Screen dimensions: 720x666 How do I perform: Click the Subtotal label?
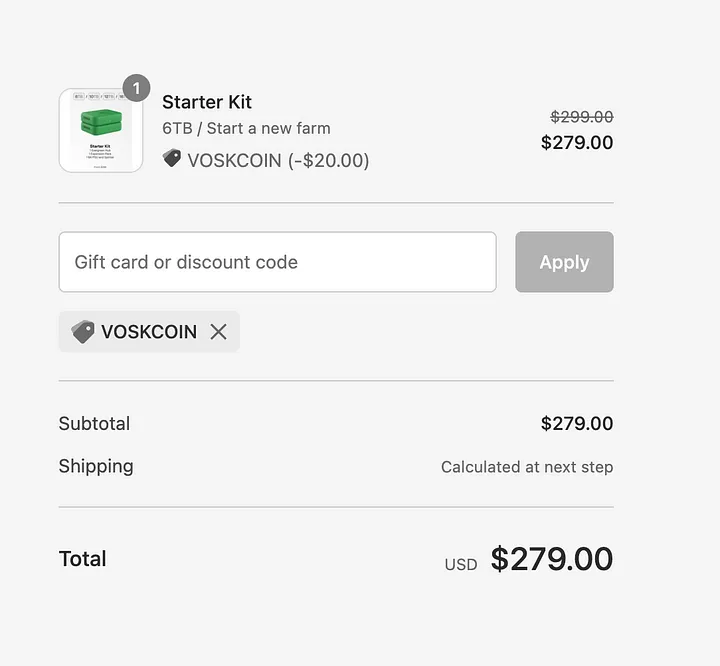pyautogui.click(x=94, y=423)
